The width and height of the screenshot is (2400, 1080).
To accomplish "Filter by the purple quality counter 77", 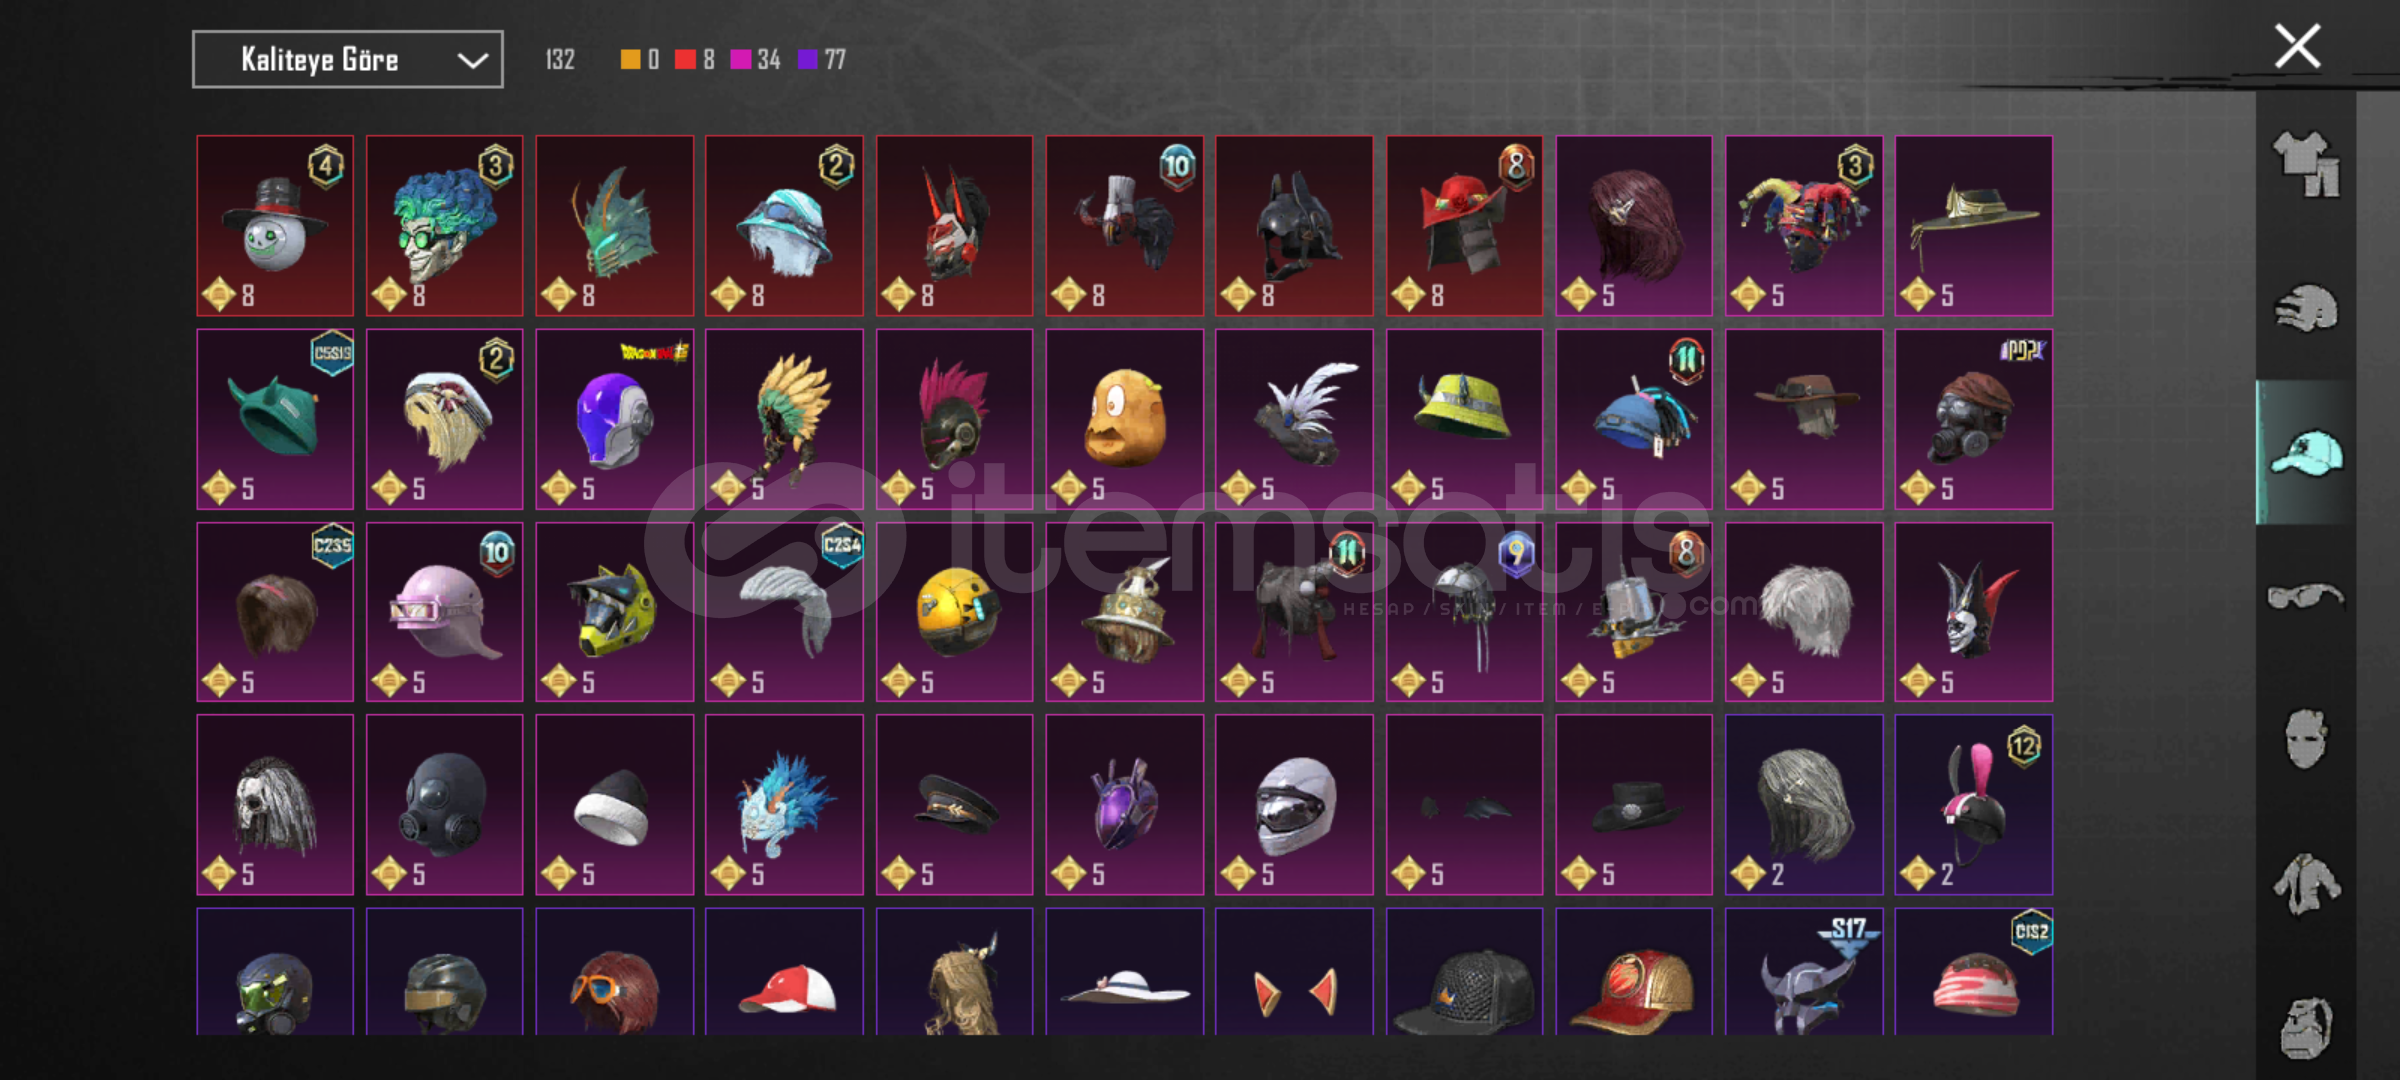I will (x=822, y=60).
